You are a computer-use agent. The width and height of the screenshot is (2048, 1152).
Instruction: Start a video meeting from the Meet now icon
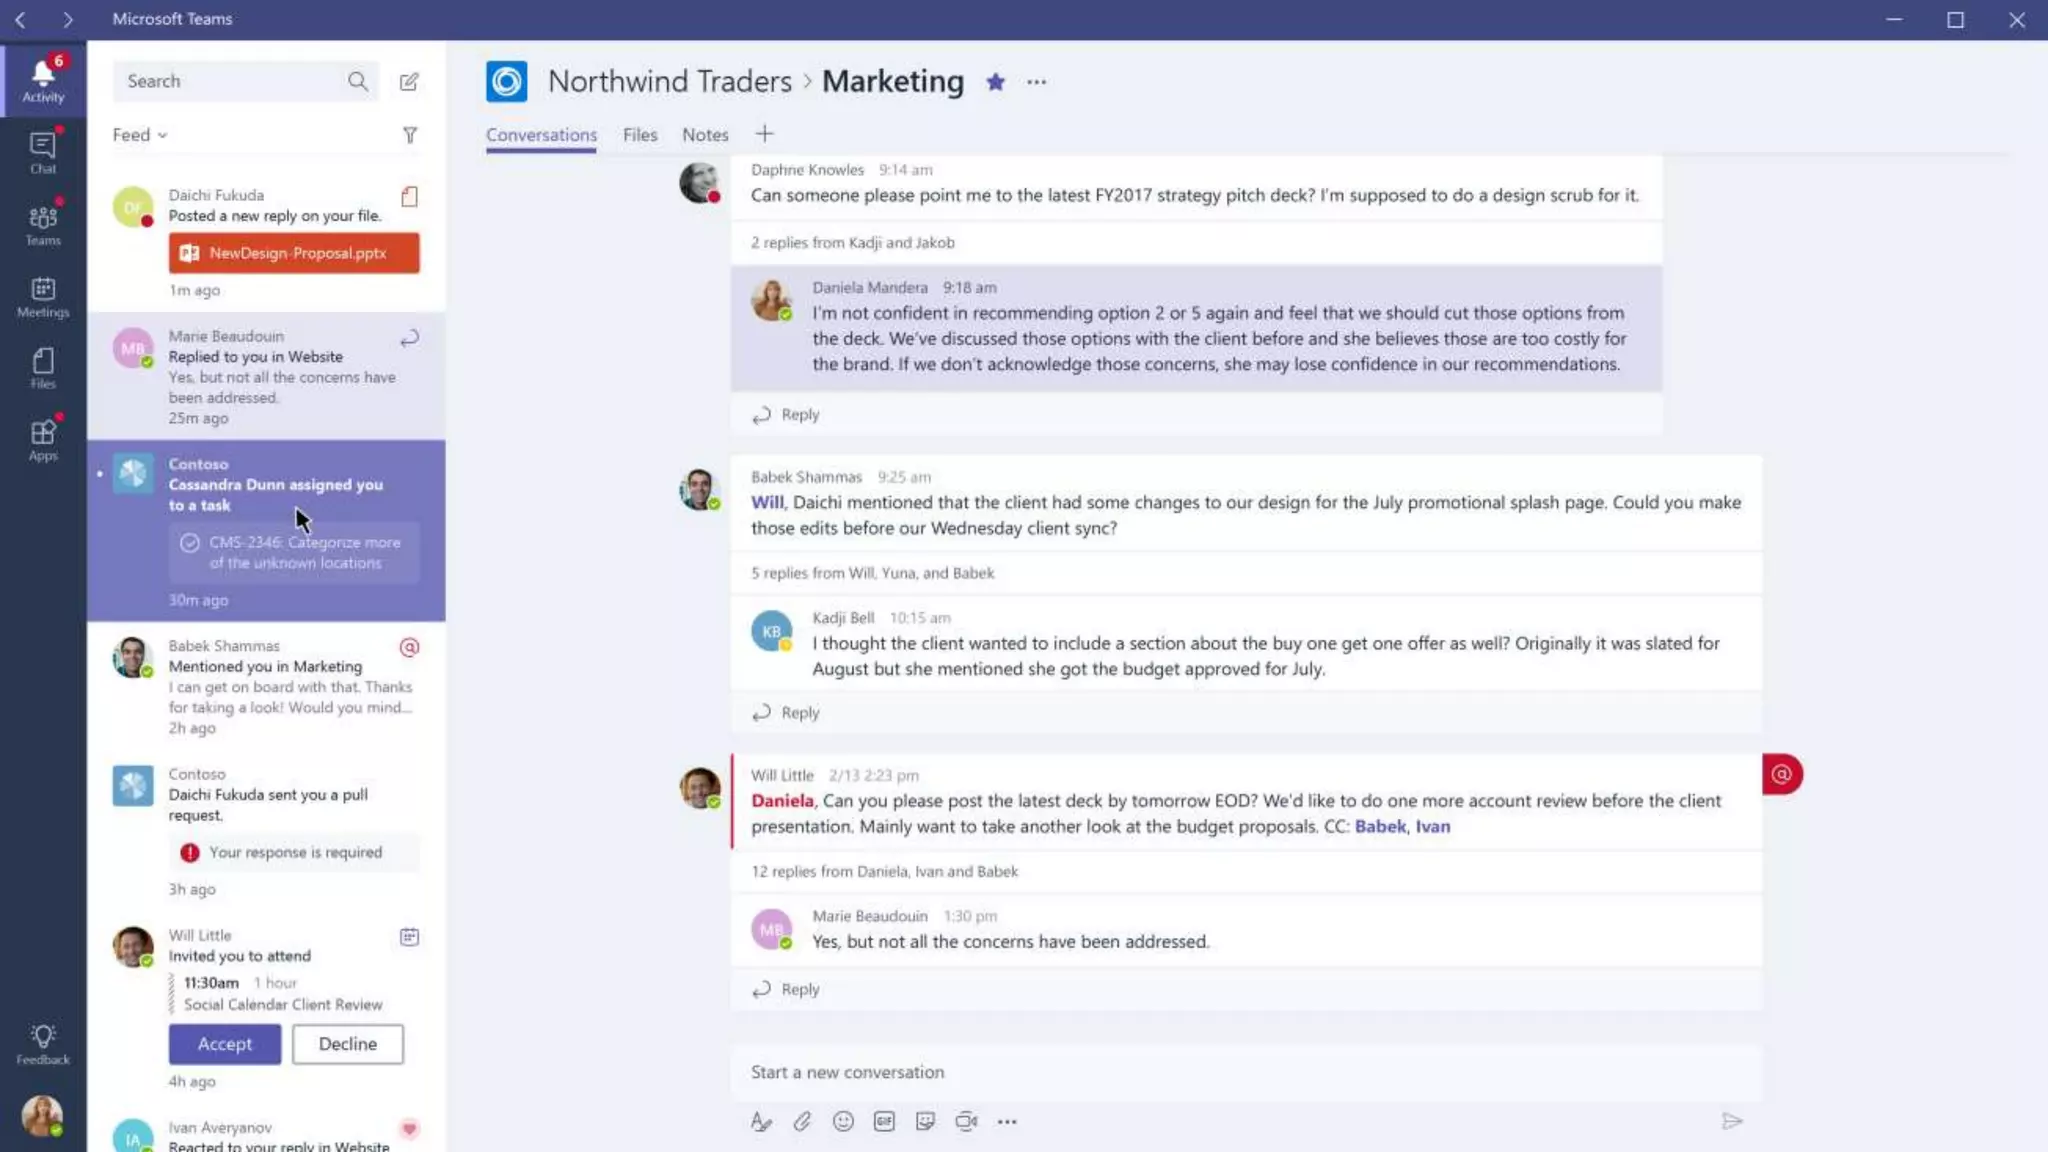click(965, 1121)
